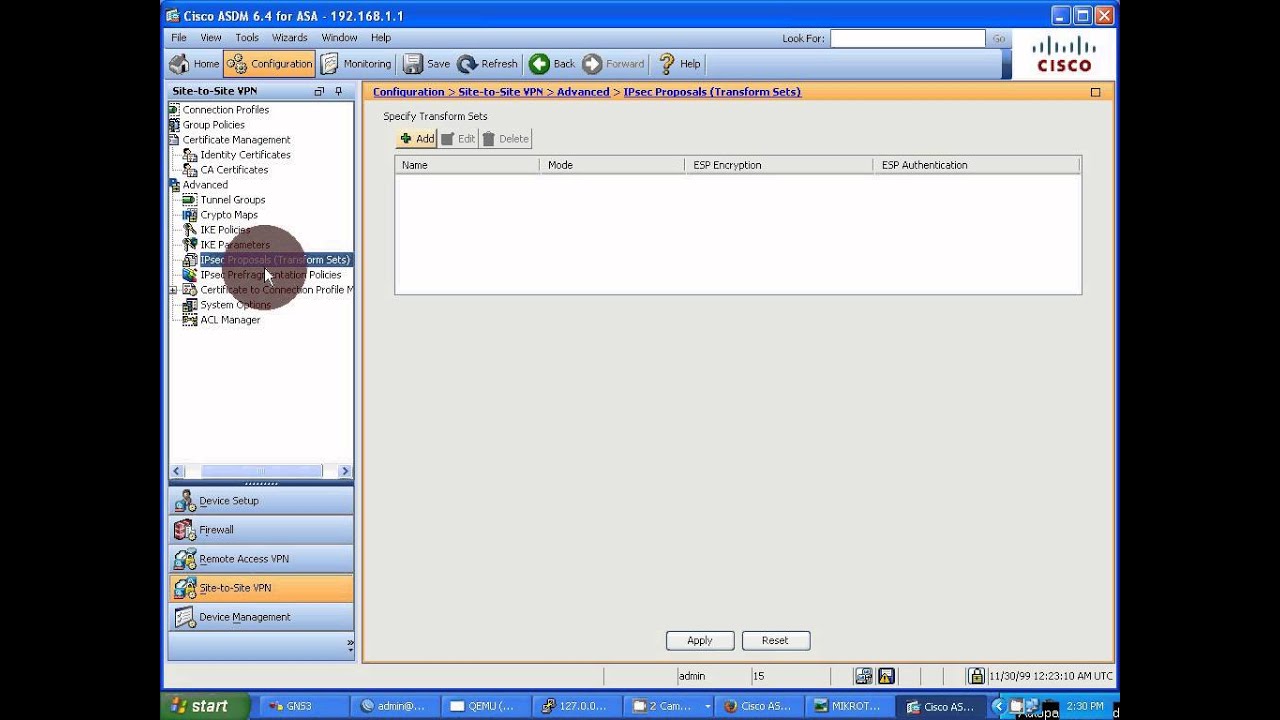Click the Advanced breadcrumb link
The height and width of the screenshot is (720, 1280).
(x=583, y=92)
